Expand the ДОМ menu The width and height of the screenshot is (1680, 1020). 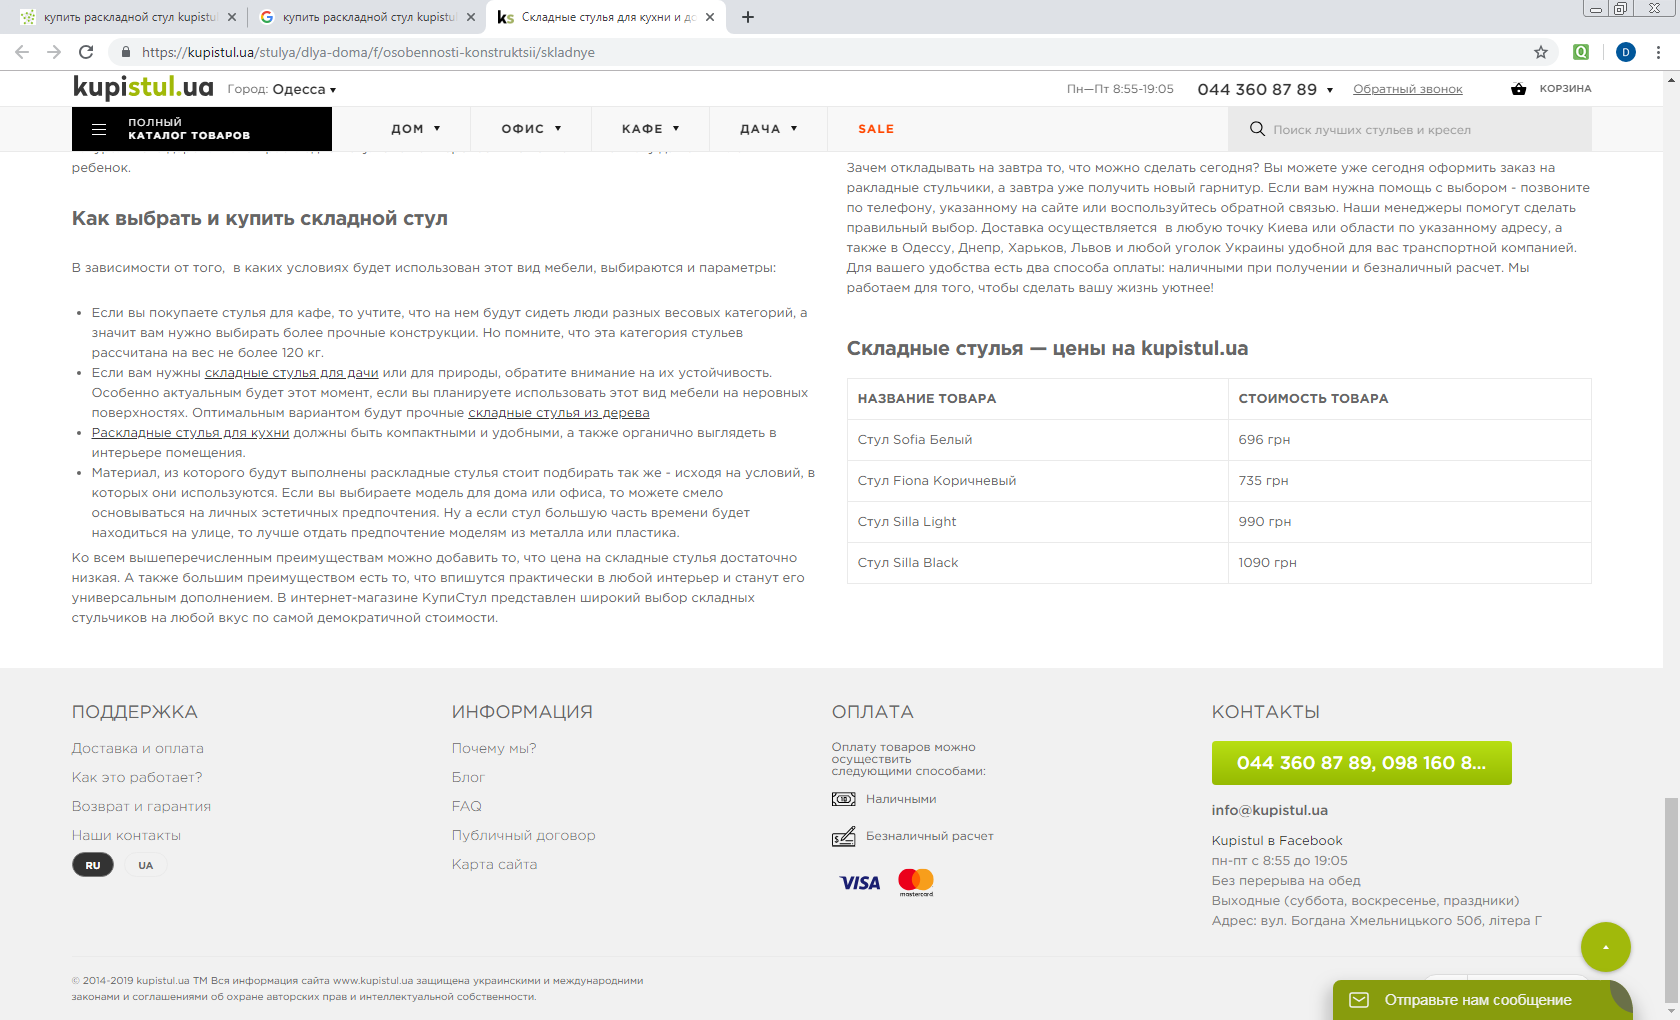pyautogui.click(x=415, y=129)
